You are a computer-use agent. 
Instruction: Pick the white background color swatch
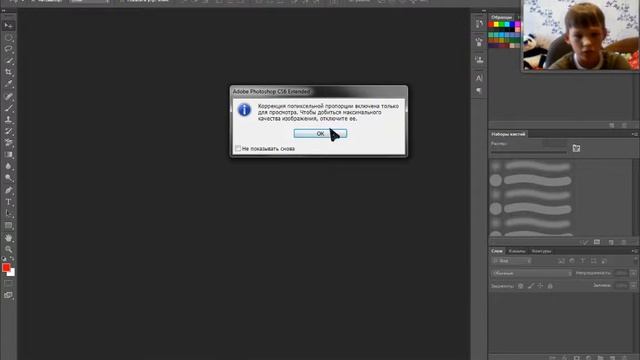click(12, 273)
